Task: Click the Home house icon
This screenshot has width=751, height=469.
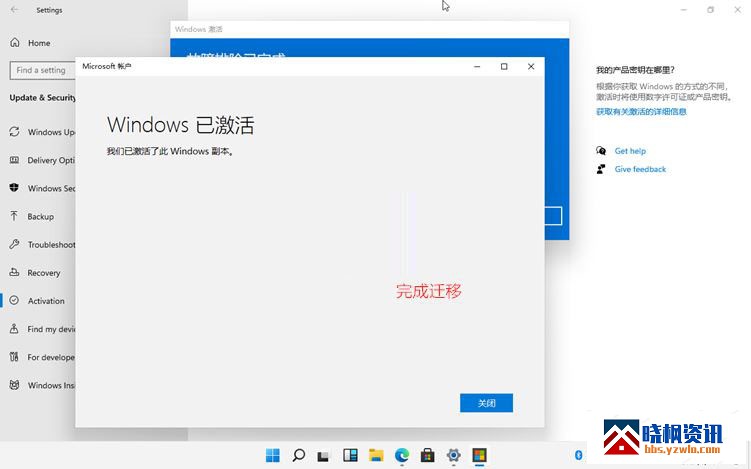Action: tap(15, 43)
